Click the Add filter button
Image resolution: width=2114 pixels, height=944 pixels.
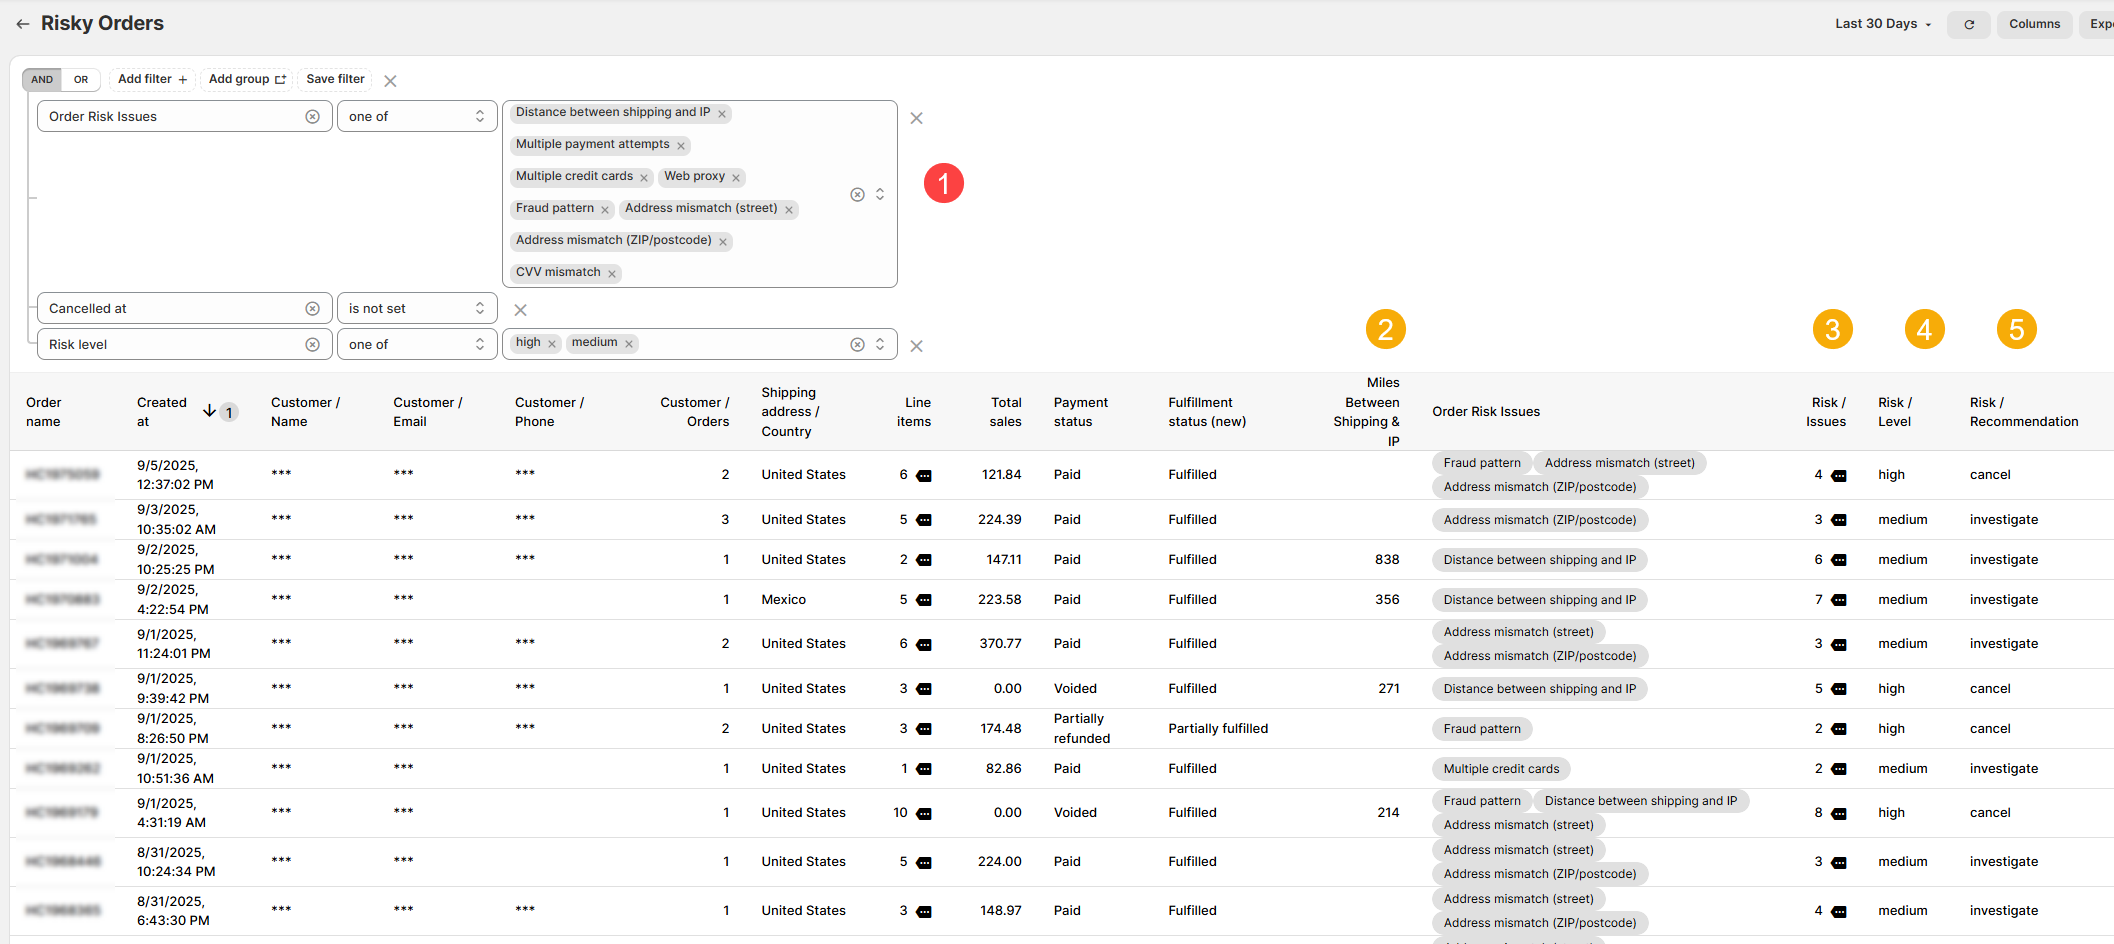coord(152,79)
